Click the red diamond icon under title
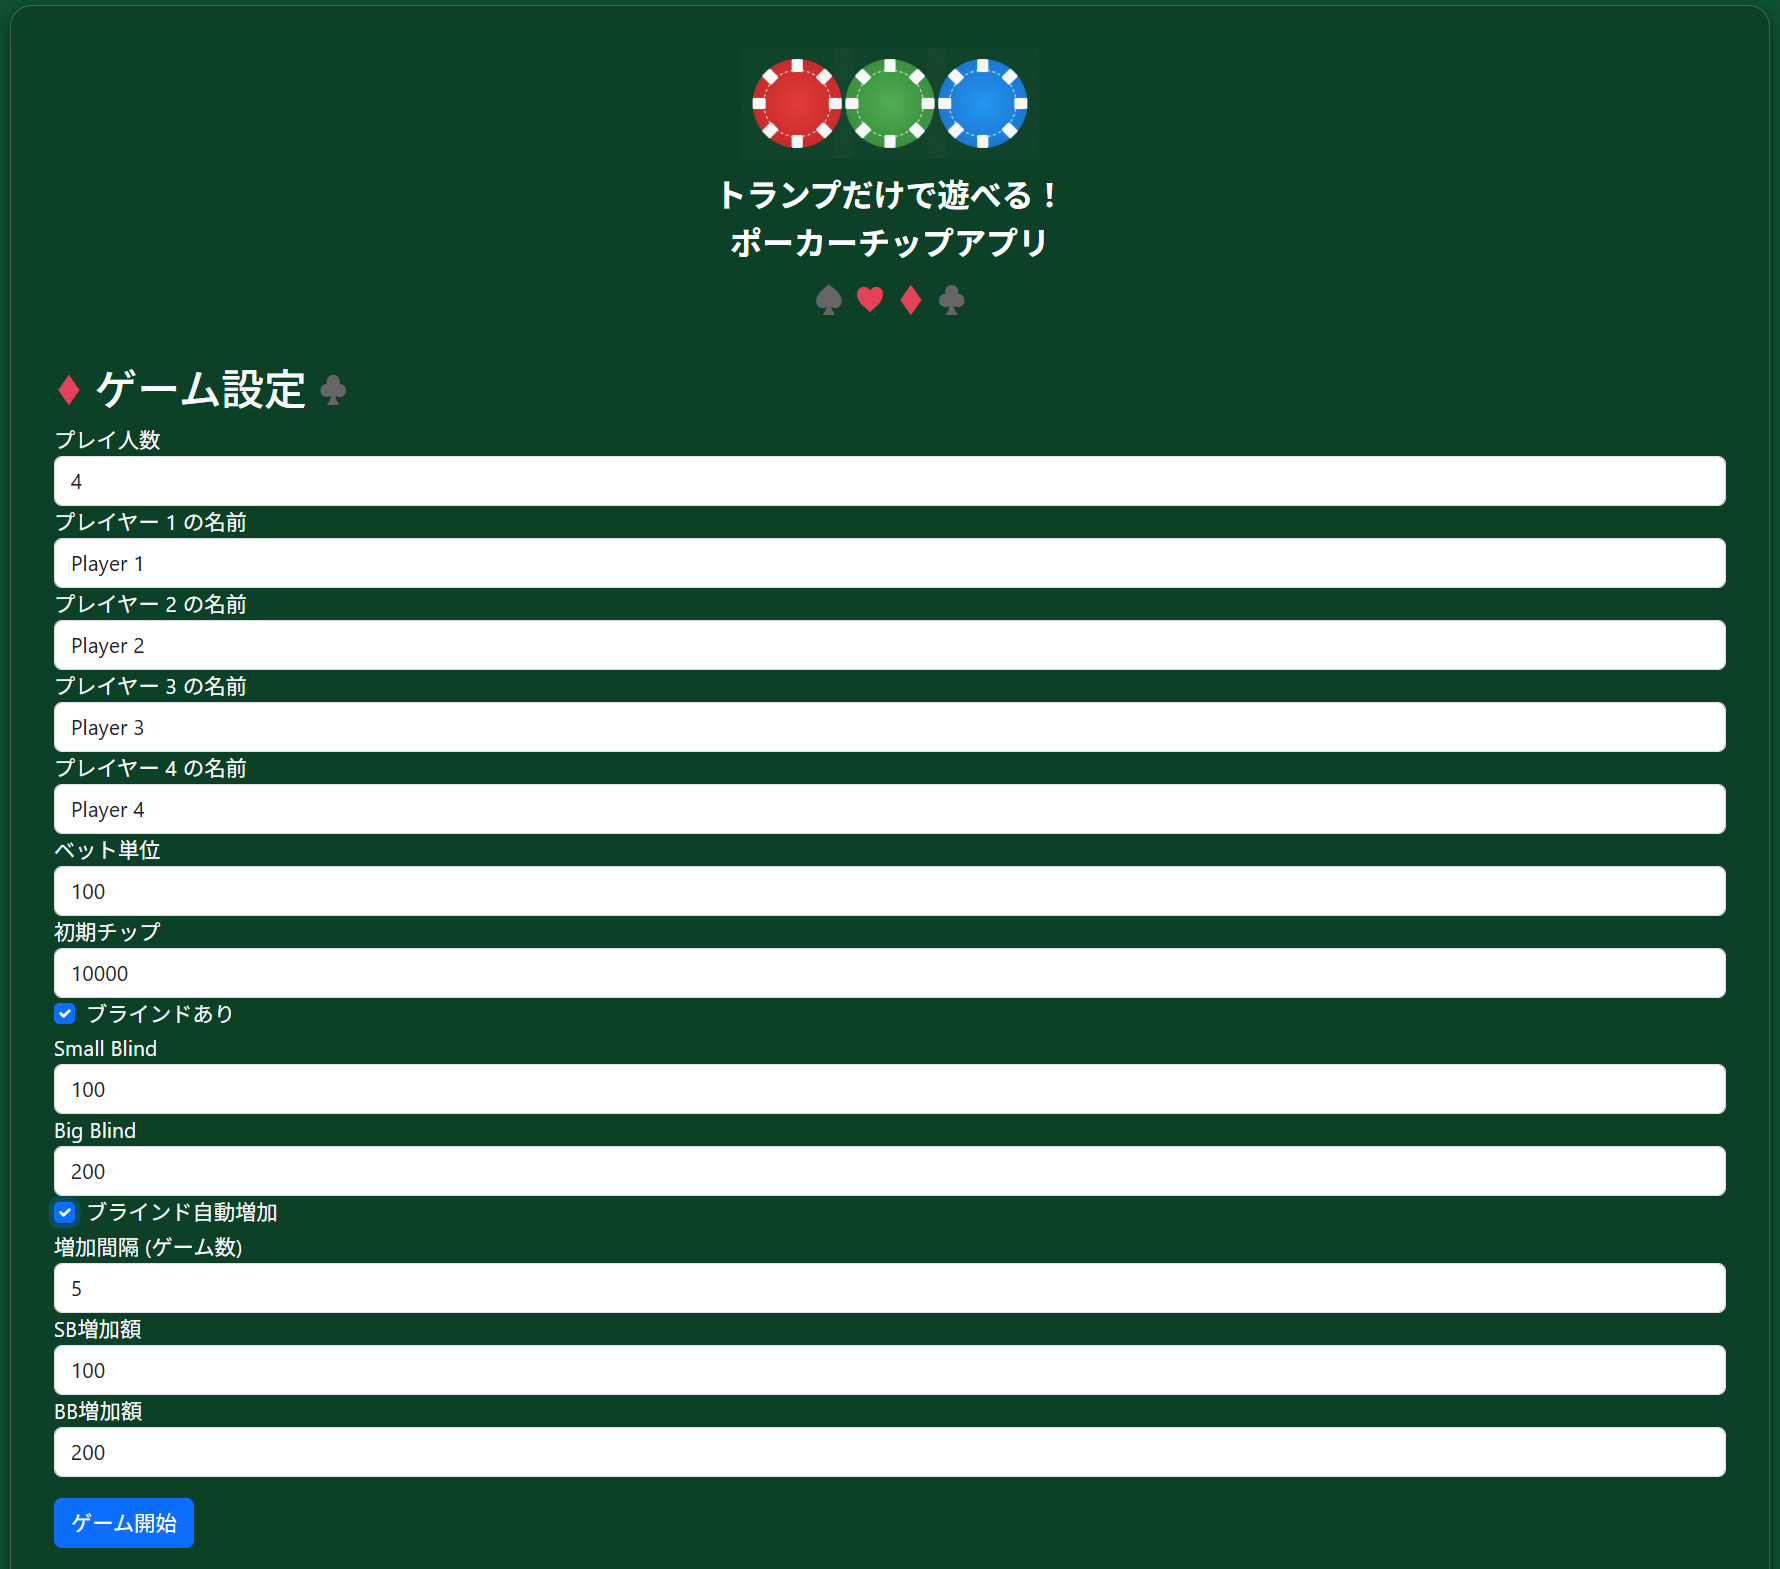The height and width of the screenshot is (1569, 1780). [910, 300]
